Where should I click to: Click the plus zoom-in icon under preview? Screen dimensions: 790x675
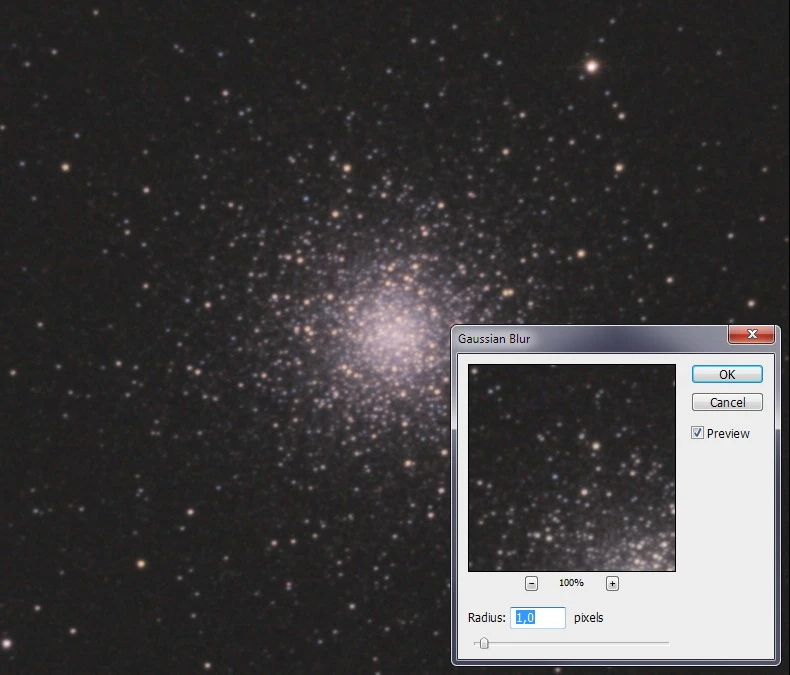(x=612, y=583)
